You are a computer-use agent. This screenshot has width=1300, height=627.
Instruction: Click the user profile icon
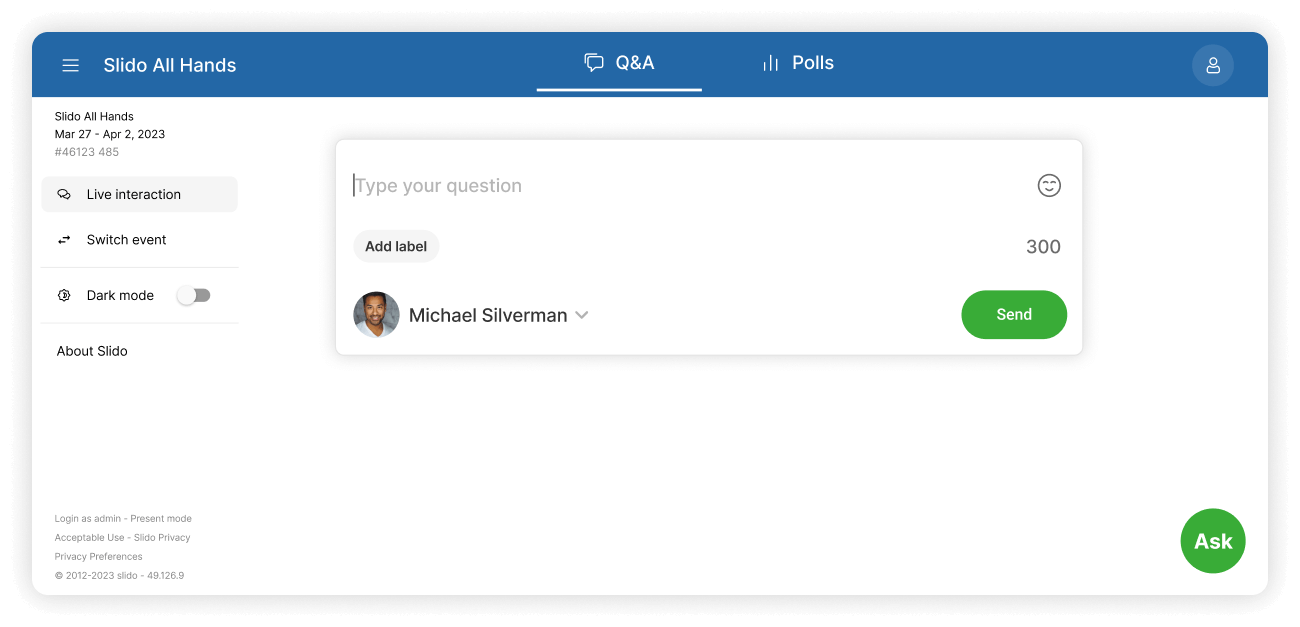click(x=1212, y=65)
